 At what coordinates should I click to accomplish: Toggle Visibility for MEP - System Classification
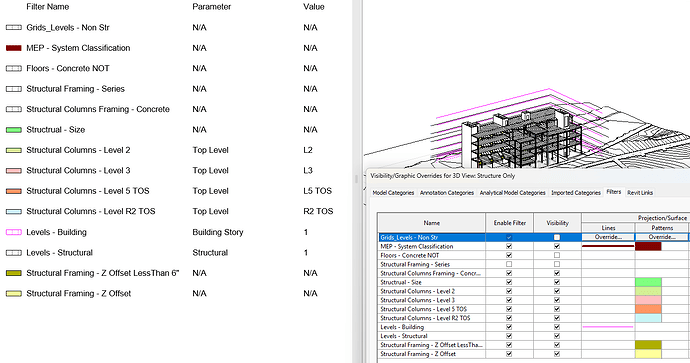pos(557,246)
